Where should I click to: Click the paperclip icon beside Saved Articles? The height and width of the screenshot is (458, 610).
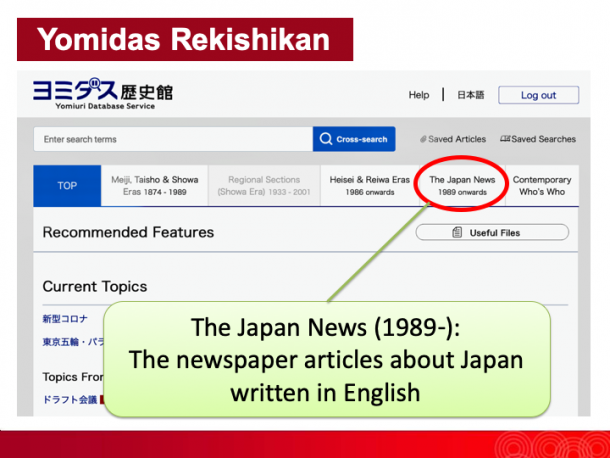(x=423, y=139)
